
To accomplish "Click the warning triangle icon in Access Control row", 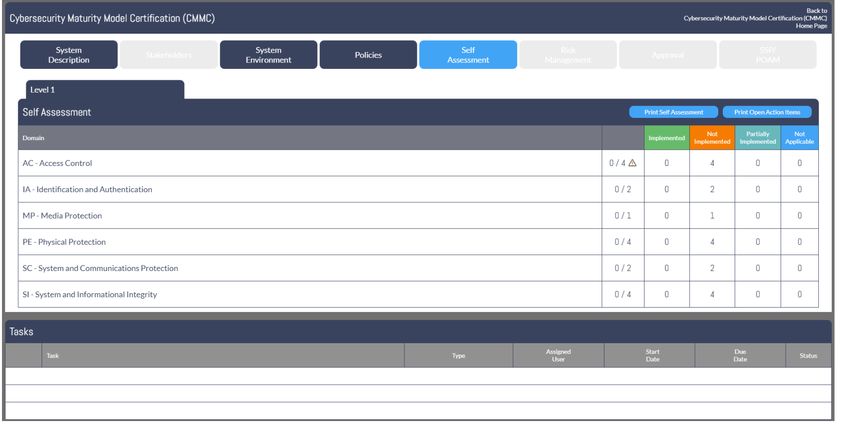I will 632,163.
